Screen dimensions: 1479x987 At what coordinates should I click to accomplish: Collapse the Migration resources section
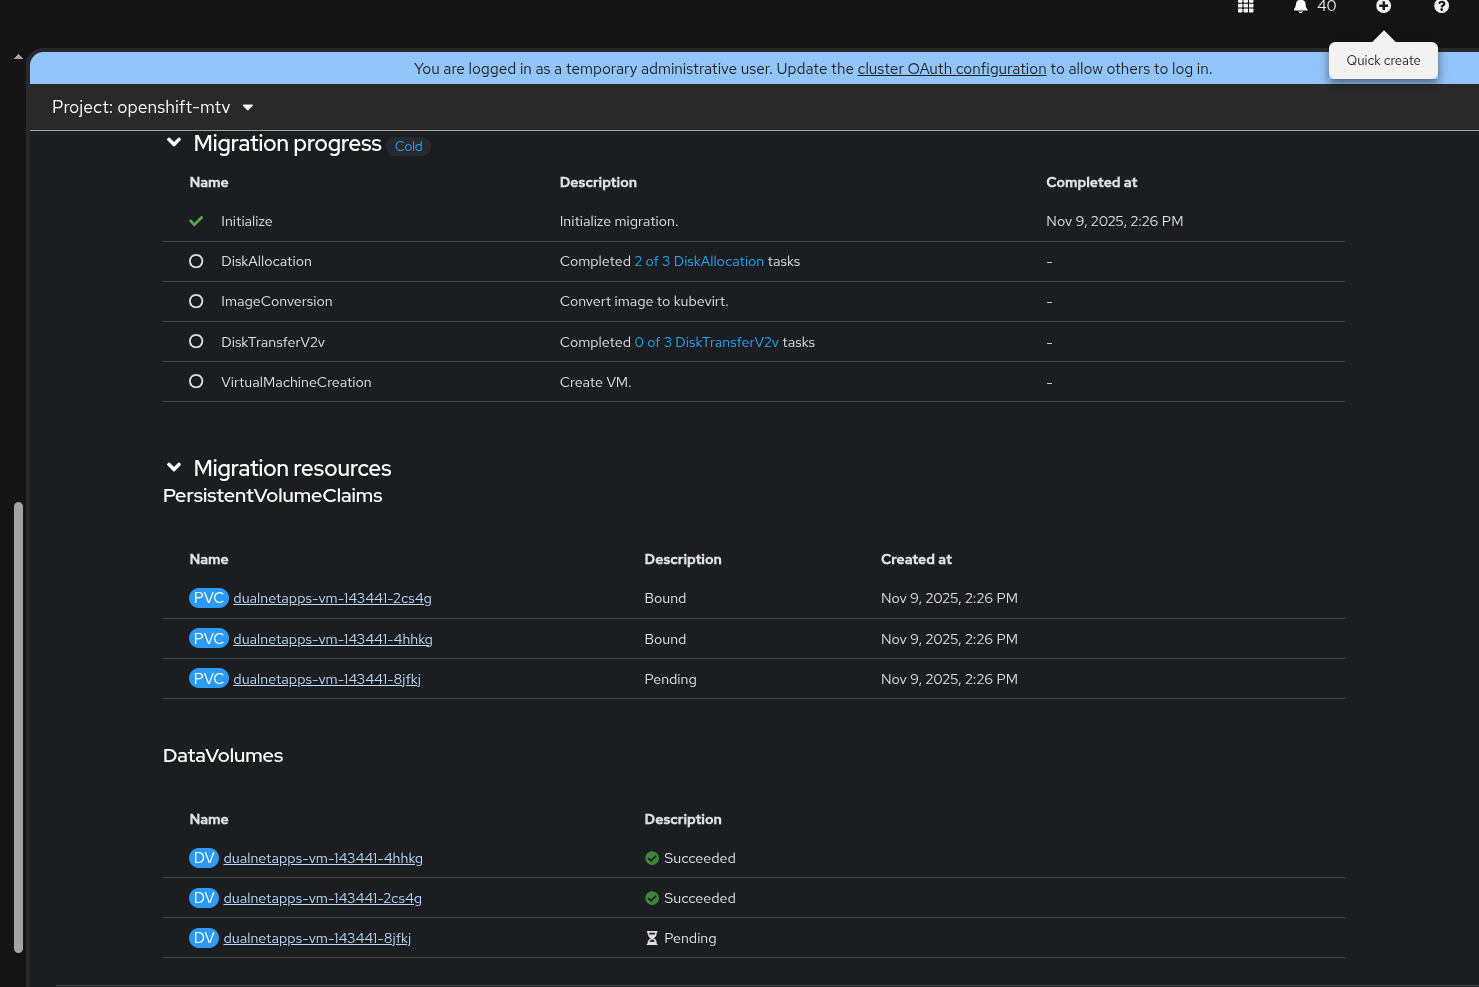(174, 467)
